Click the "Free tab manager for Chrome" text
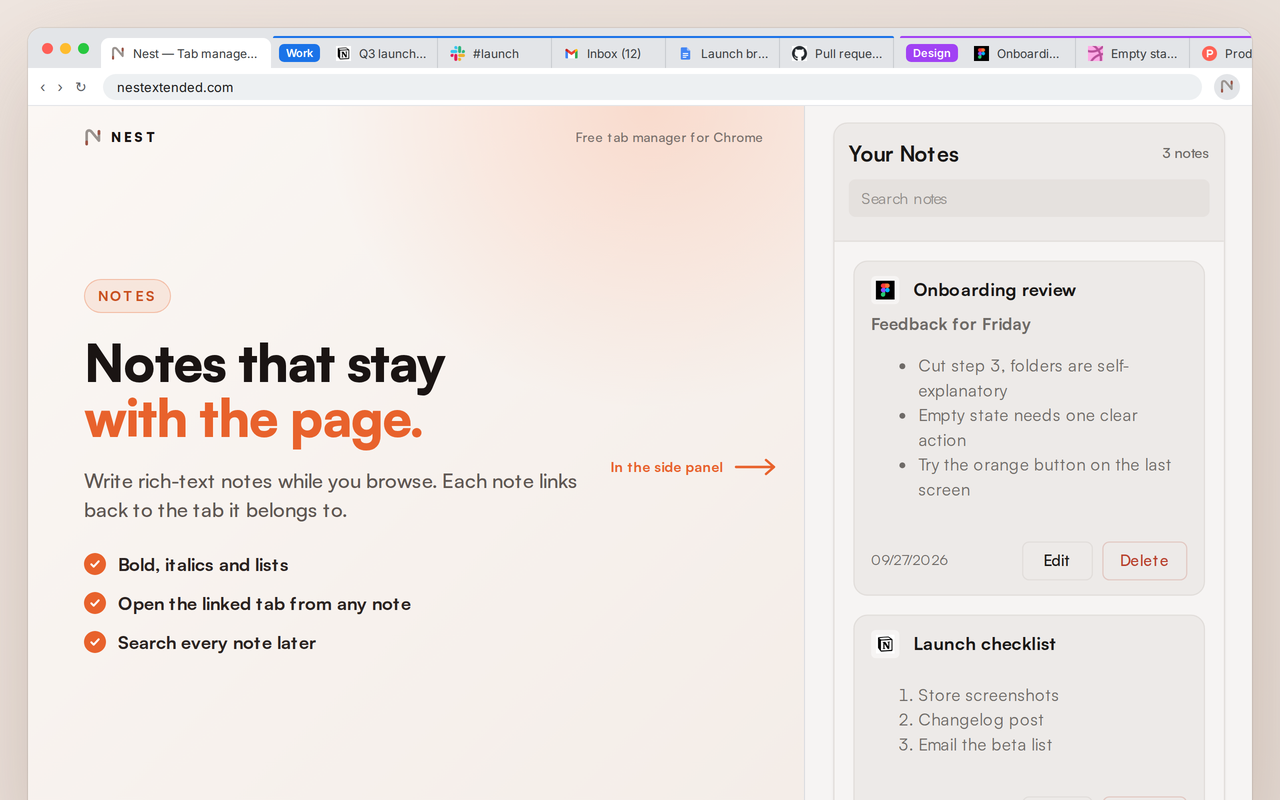This screenshot has height=800, width=1280. point(669,137)
